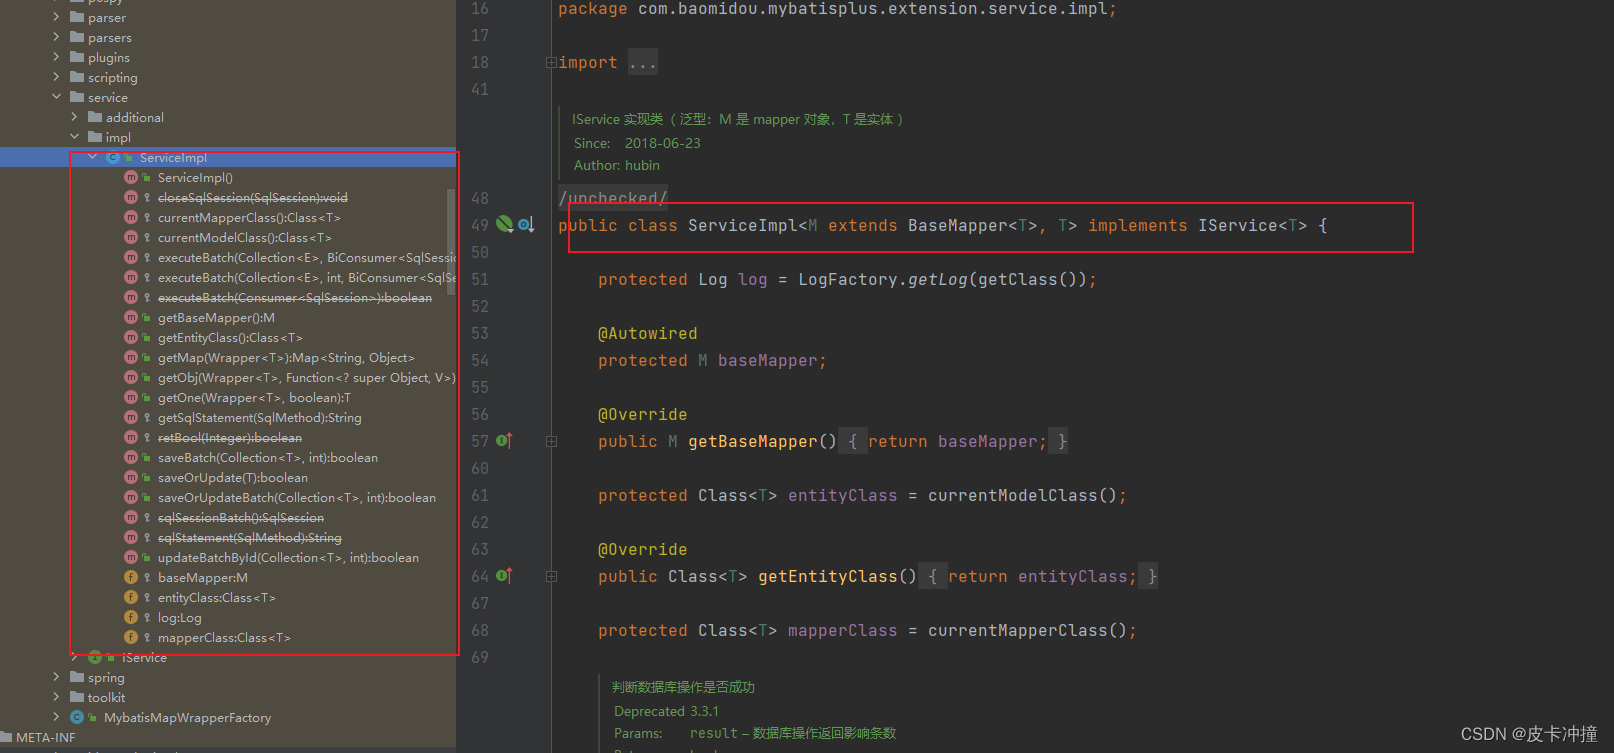The width and height of the screenshot is (1614, 753).
Task: Click the @Autowired annotation on line 53
Action: tap(648, 334)
